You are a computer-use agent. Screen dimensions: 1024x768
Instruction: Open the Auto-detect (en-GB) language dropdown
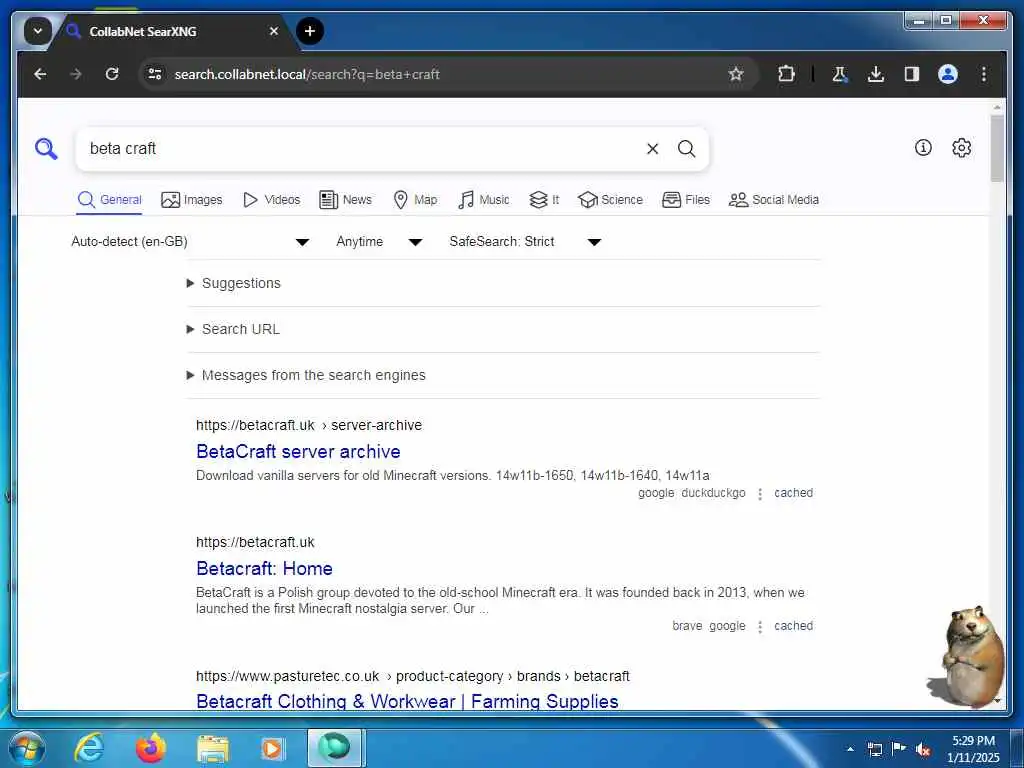tap(190, 242)
